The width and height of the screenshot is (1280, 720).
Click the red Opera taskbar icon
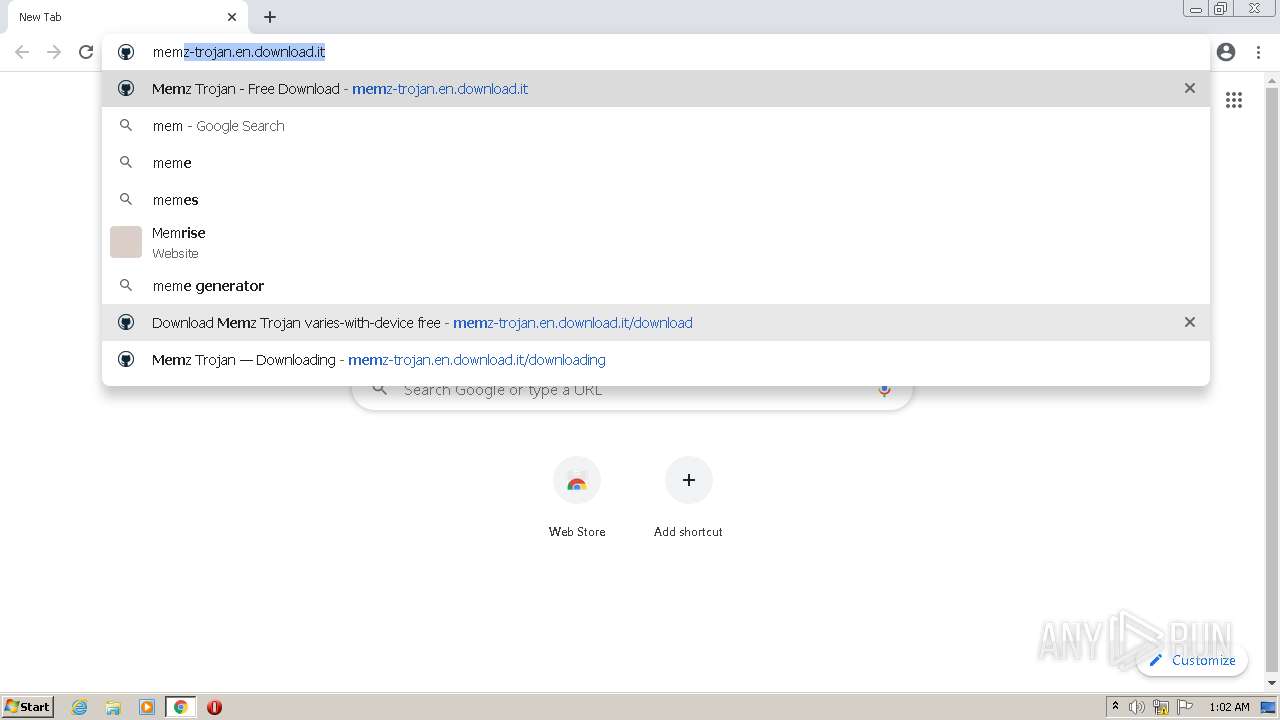214,707
